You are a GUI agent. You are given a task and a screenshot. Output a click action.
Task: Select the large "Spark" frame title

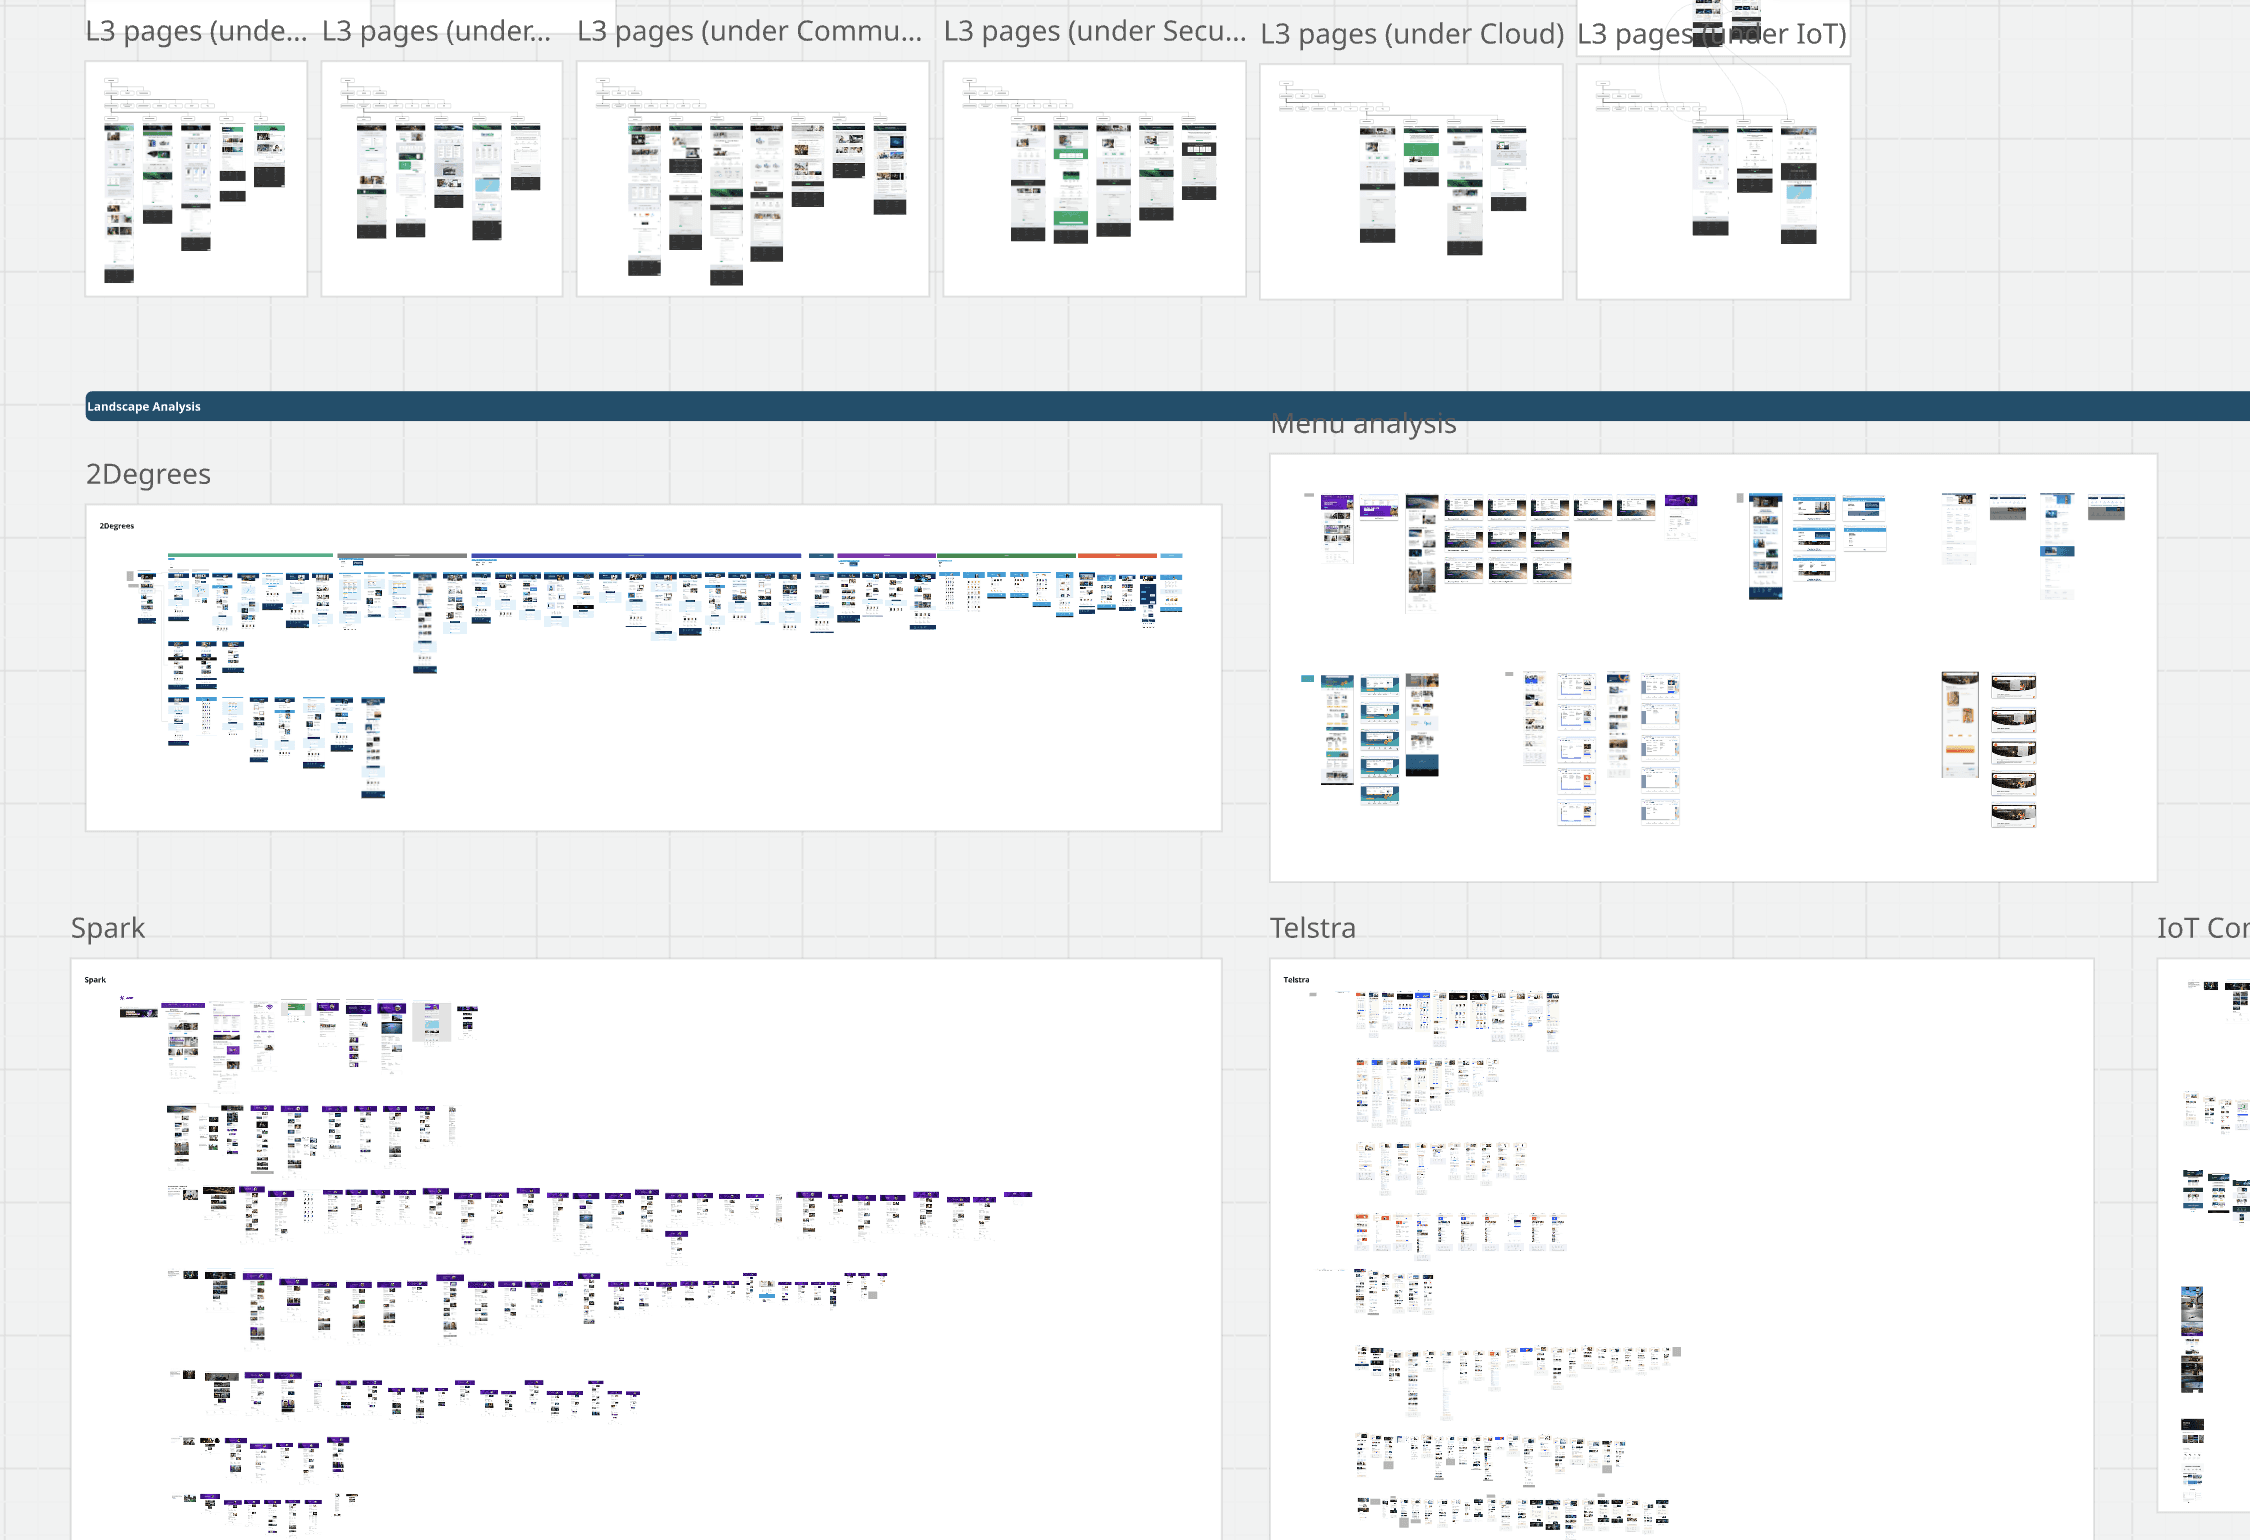point(108,928)
